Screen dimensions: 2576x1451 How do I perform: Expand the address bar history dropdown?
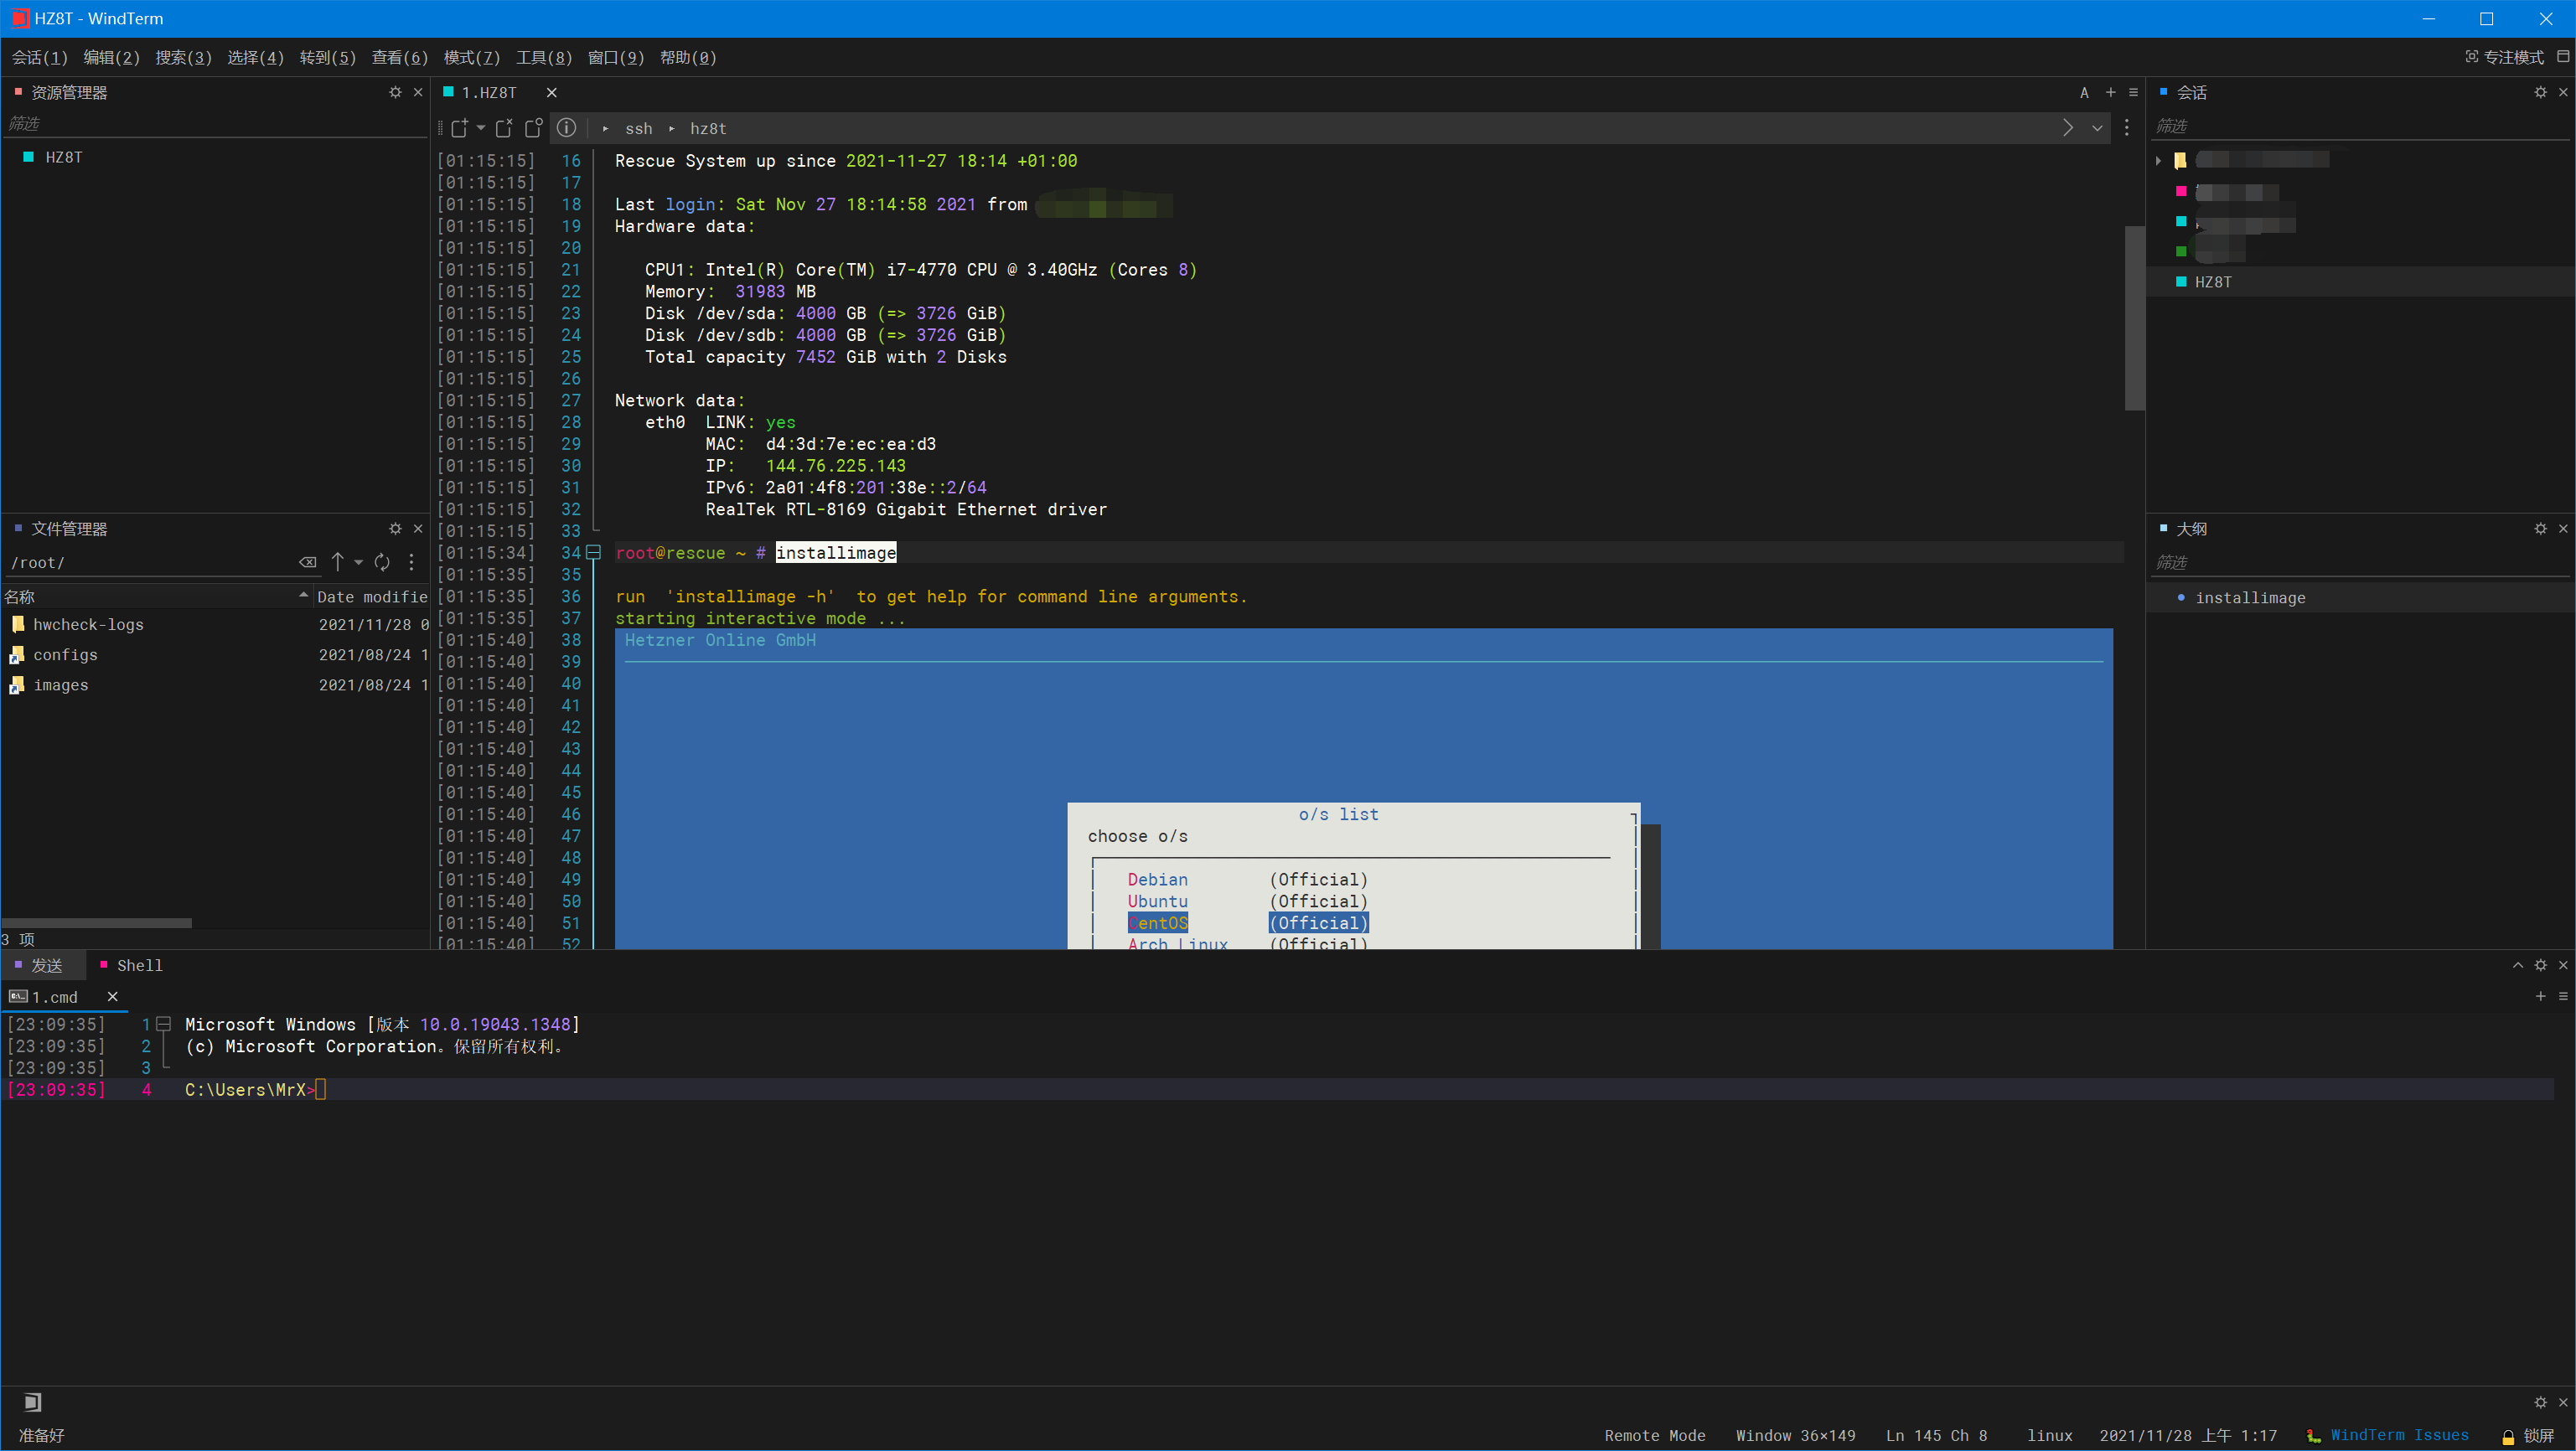point(2097,128)
